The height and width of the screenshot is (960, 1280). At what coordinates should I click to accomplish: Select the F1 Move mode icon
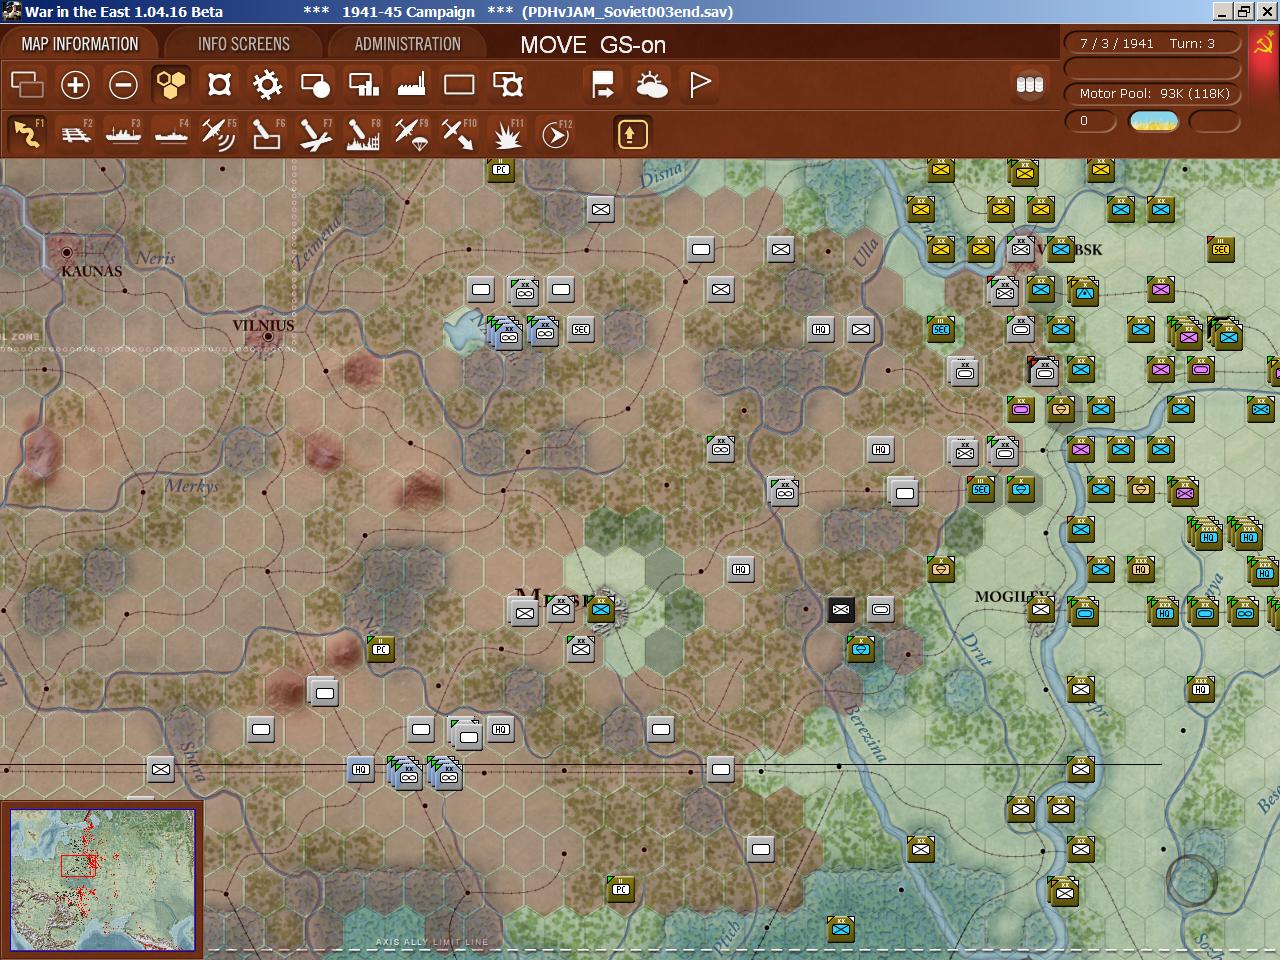[27, 134]
